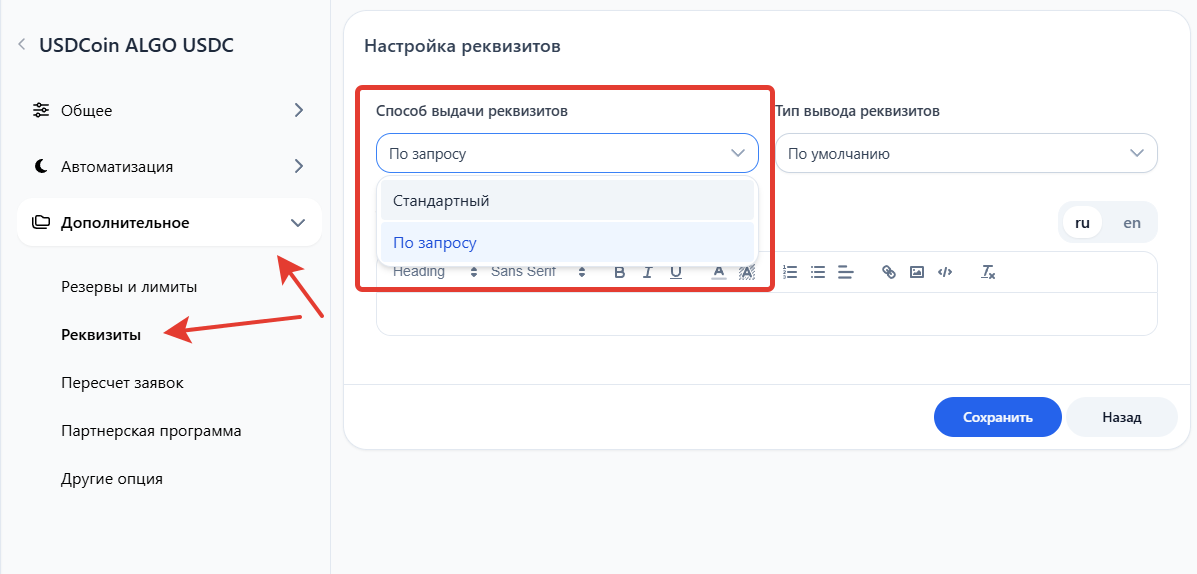This screenshot has height=574, width=1197.
Task: Switch editor language to ru
Action: (x=1082, y=223)
